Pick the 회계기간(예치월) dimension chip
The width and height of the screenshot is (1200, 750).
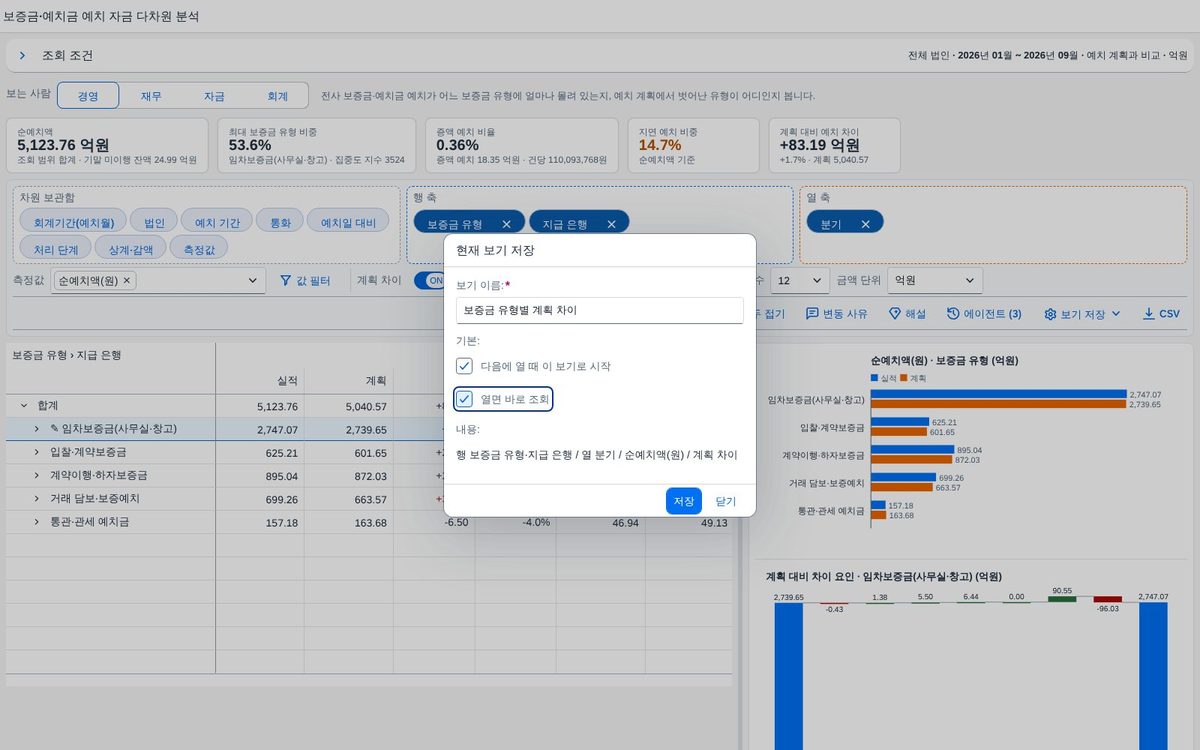tap(73, 222)
